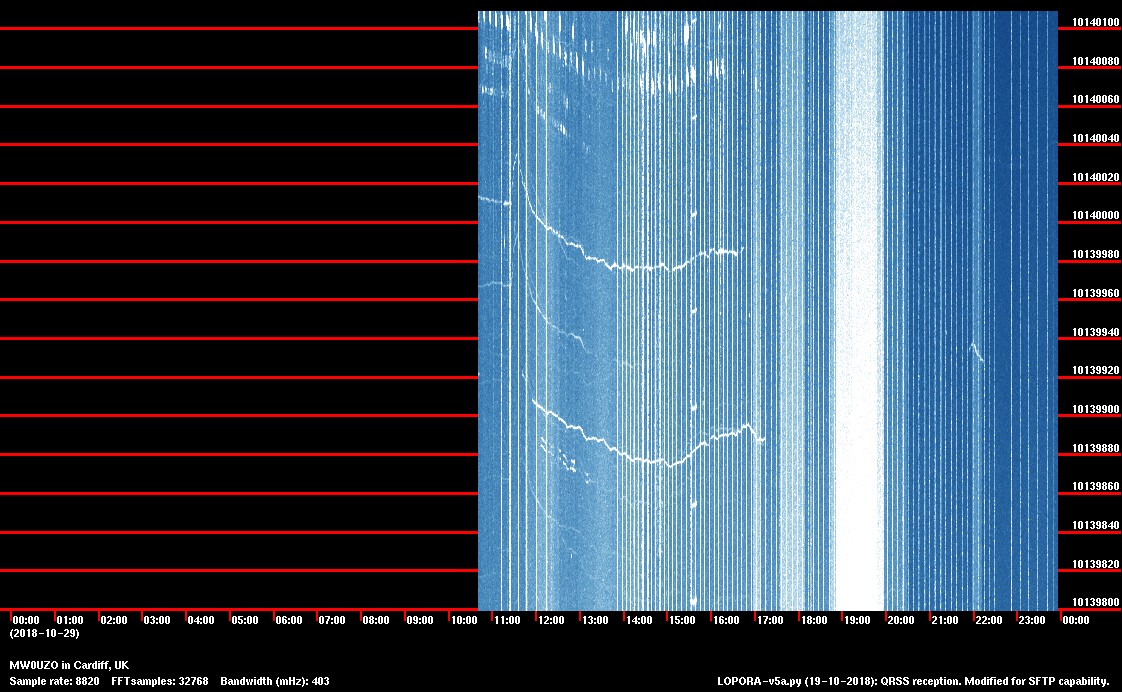Viewport: 1122px width, 692px height.
Task: Click the 05:00 time tick label
Action: [244, 621]
